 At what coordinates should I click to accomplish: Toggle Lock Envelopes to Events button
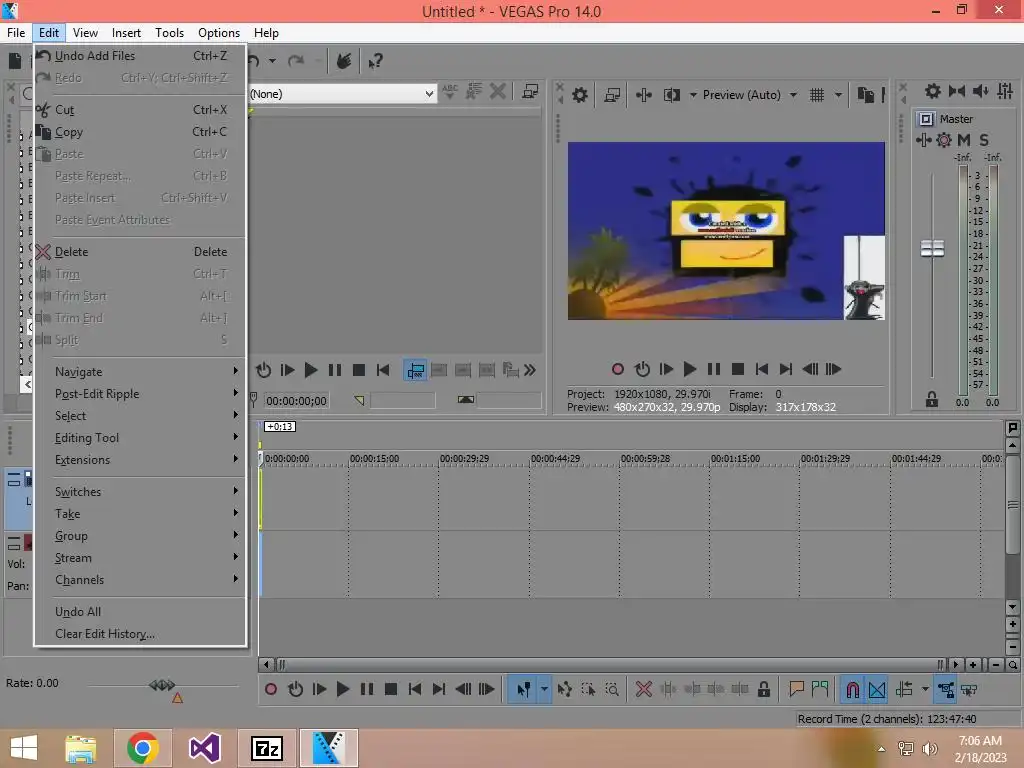945,689
